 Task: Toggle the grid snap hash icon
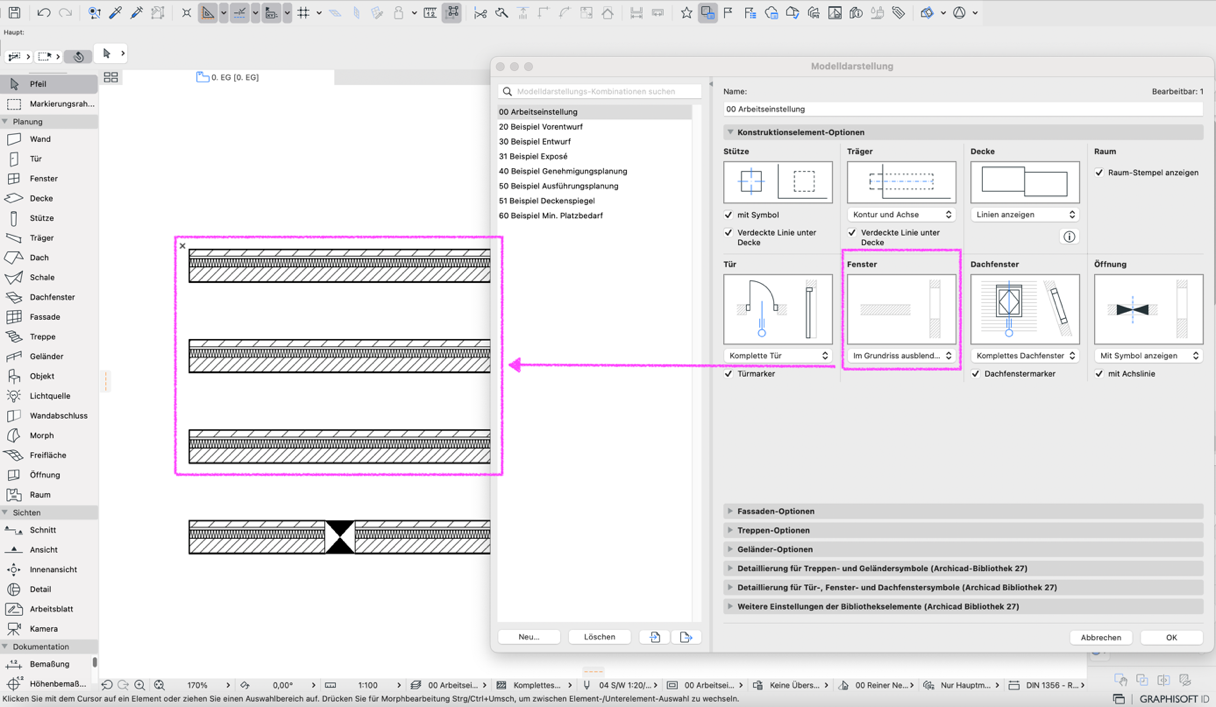click(x=303, y=13)
